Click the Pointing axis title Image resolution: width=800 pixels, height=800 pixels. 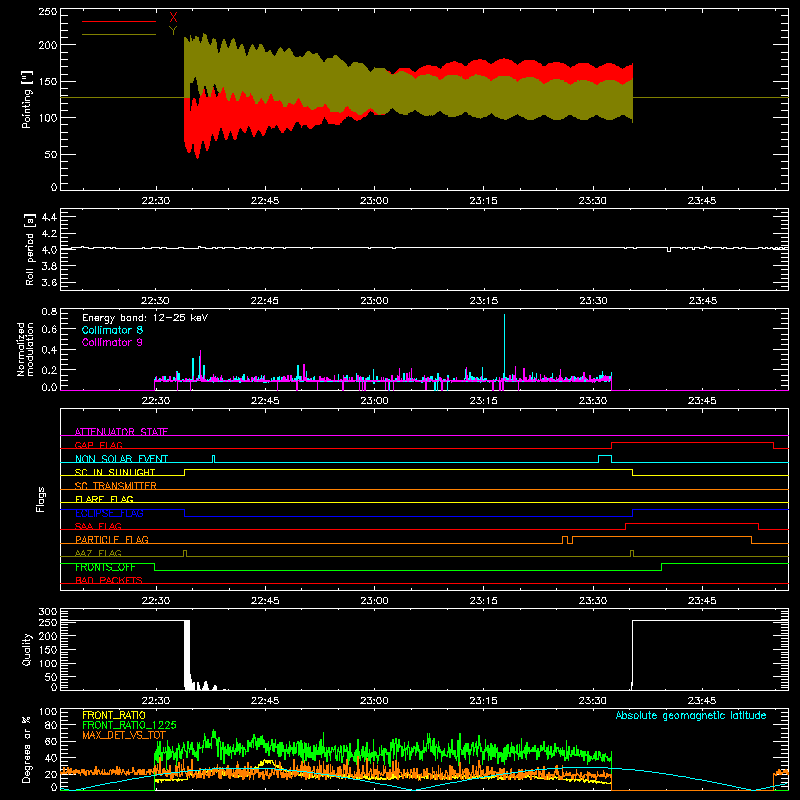[27, 101]
